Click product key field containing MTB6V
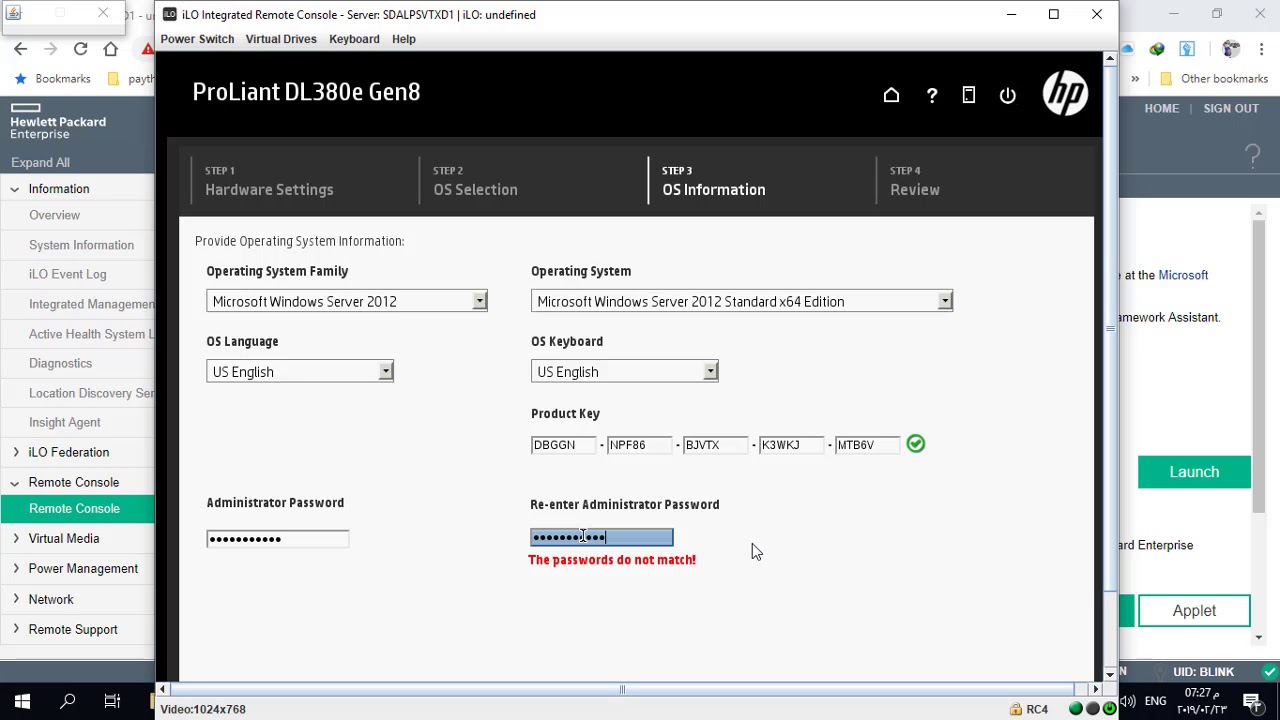The height and width of the screenshot is (720, 1280). [868, 445]
